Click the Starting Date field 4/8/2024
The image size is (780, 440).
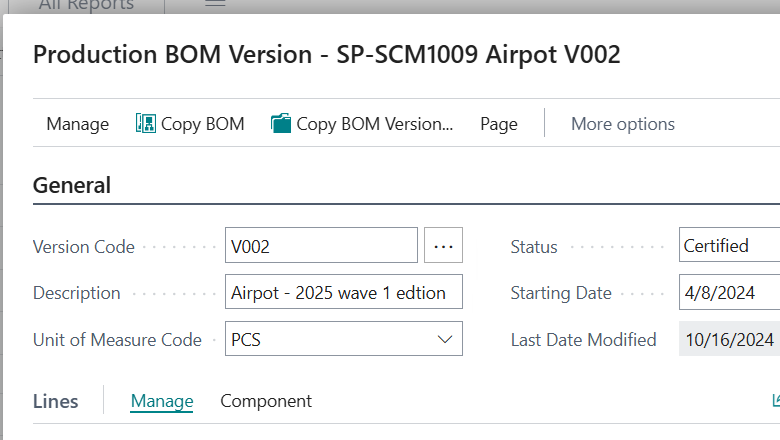(729, 292)
